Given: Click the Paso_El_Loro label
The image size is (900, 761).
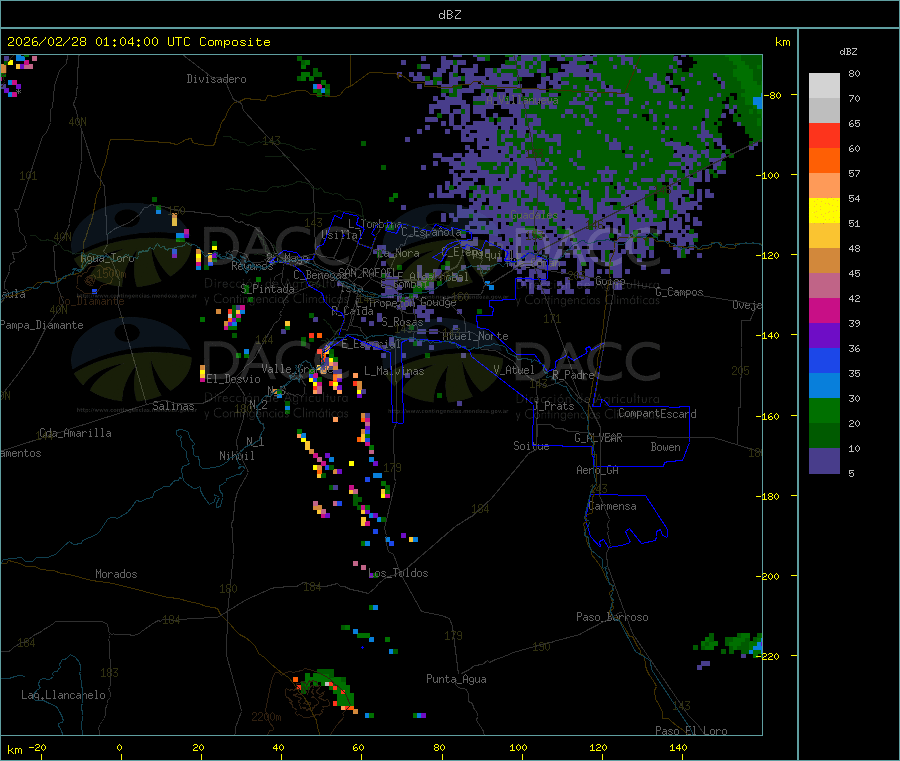Looking at the screenshot, I should click(x=691, y=731).
